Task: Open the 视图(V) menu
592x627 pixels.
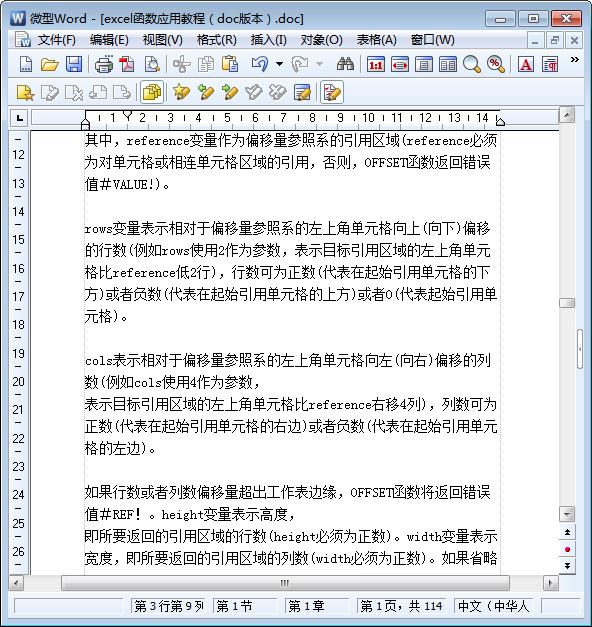Action: coord(162,40)
